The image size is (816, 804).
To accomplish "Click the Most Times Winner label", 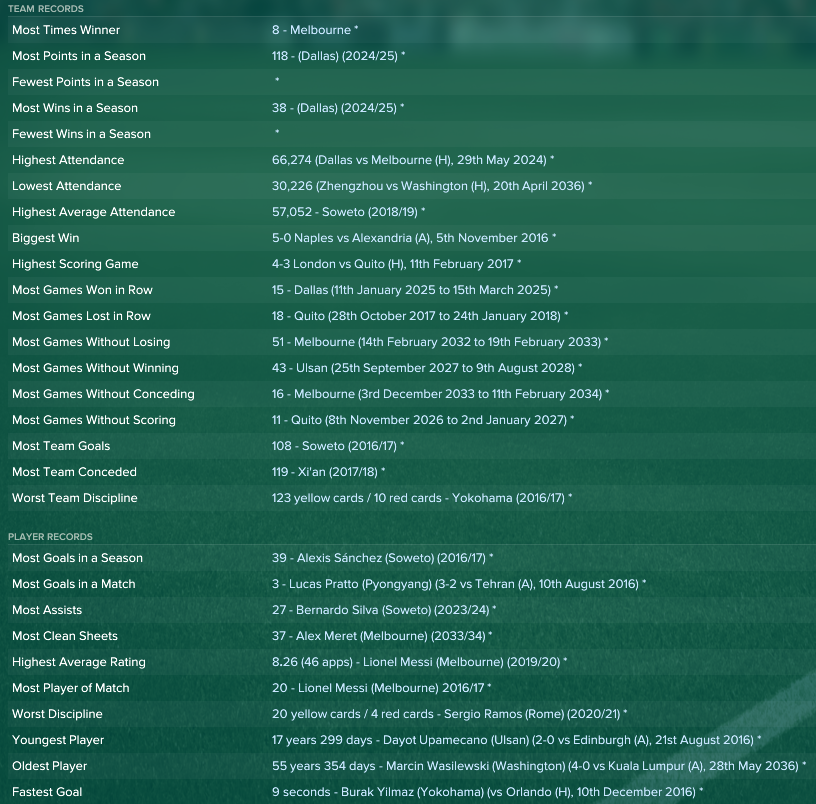I will tap(66, 30).
